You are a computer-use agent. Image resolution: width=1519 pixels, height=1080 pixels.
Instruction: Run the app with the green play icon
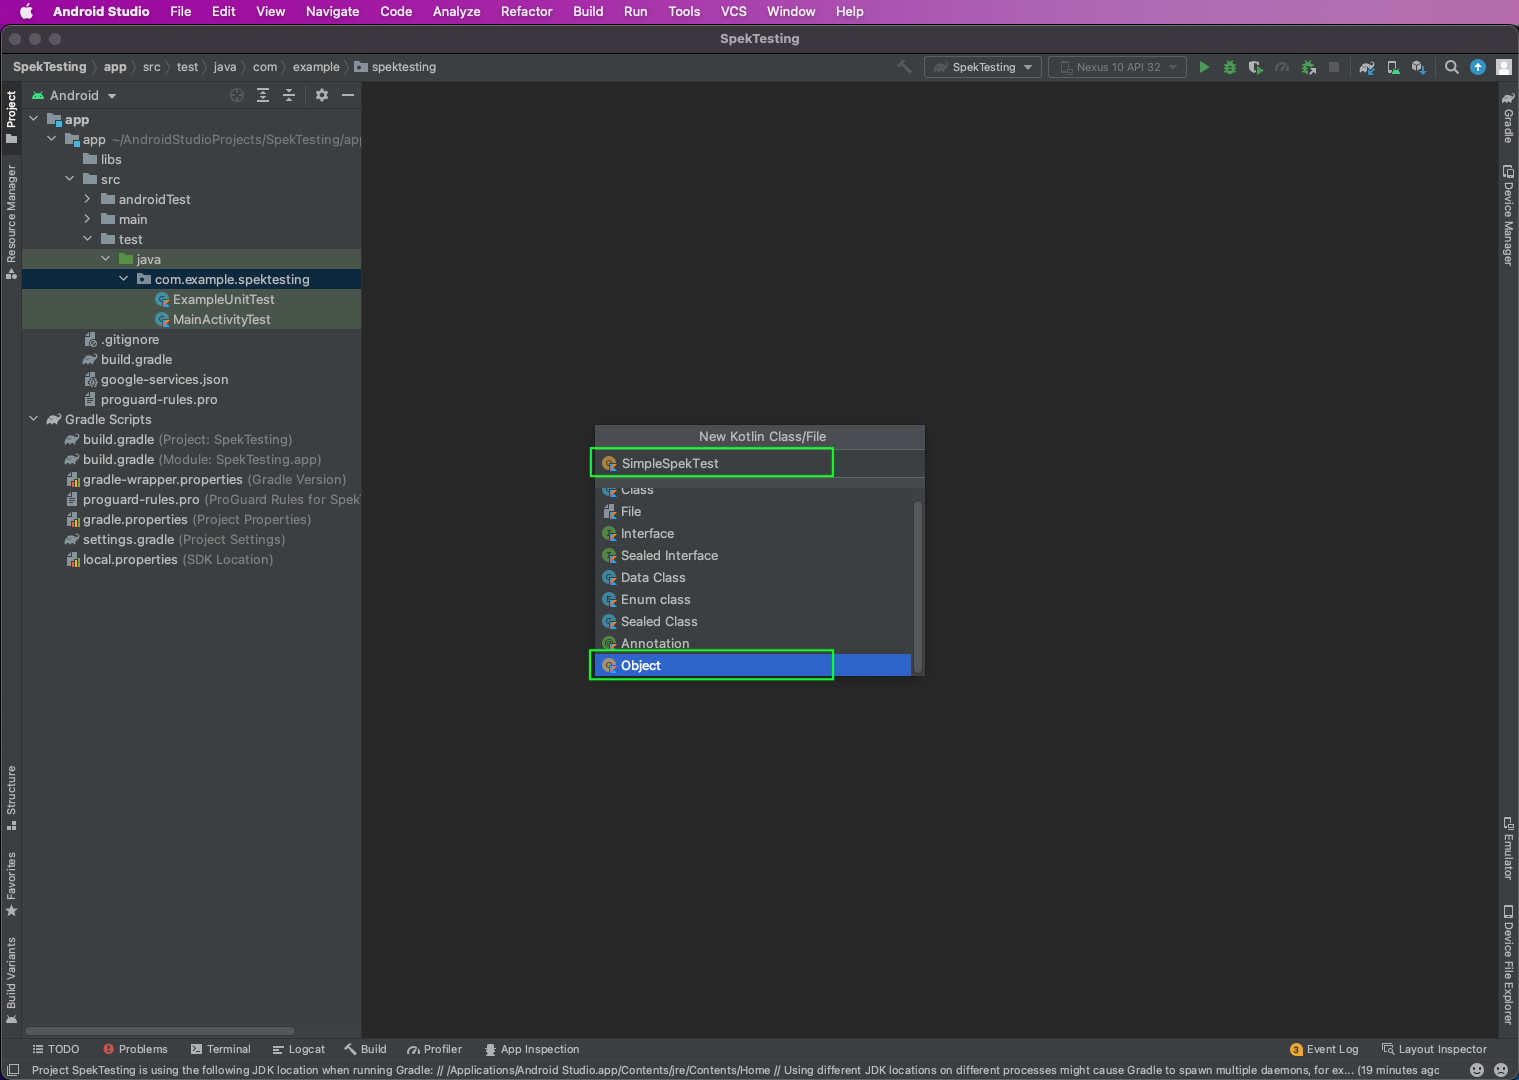pos(1204,67)
